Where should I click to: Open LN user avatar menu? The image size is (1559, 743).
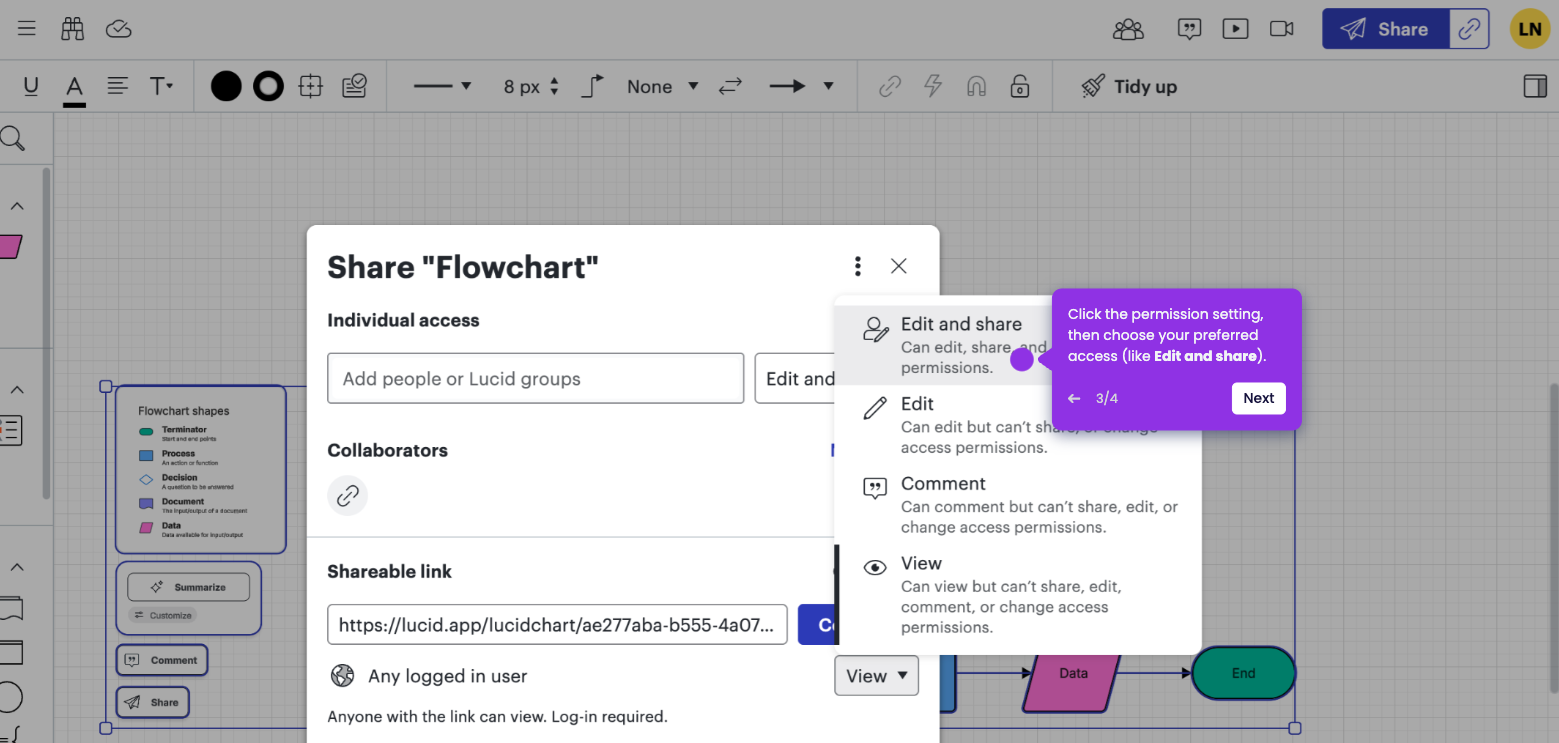pos(1530,29)
